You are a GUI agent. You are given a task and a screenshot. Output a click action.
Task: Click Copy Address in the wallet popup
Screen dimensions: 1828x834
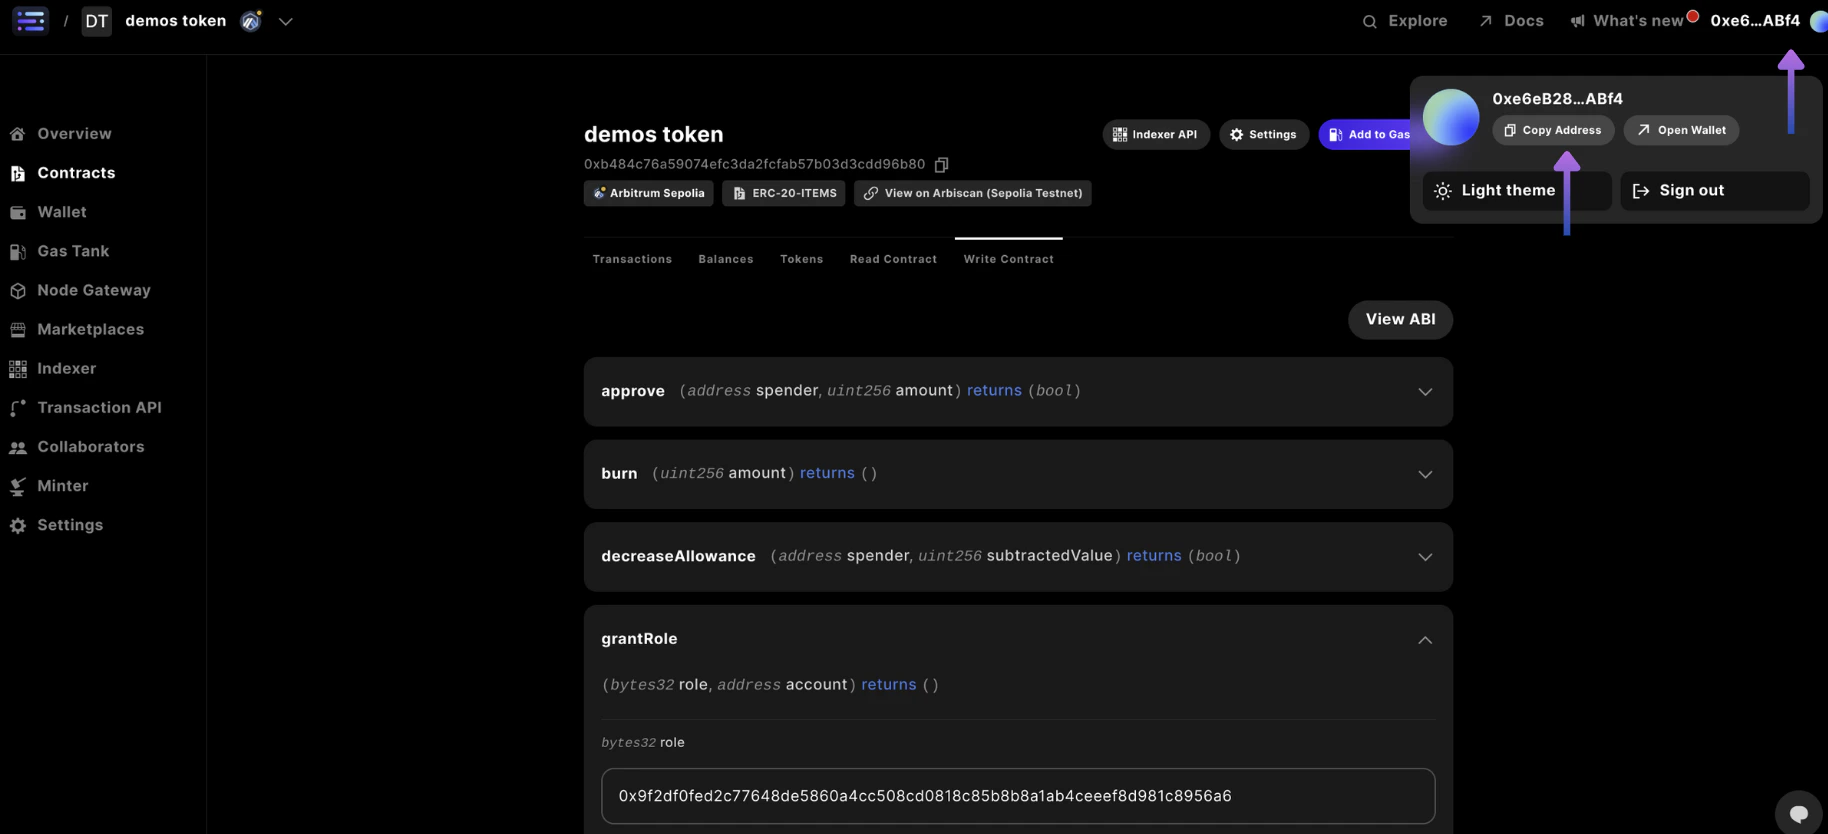[x=1553, y=130]
